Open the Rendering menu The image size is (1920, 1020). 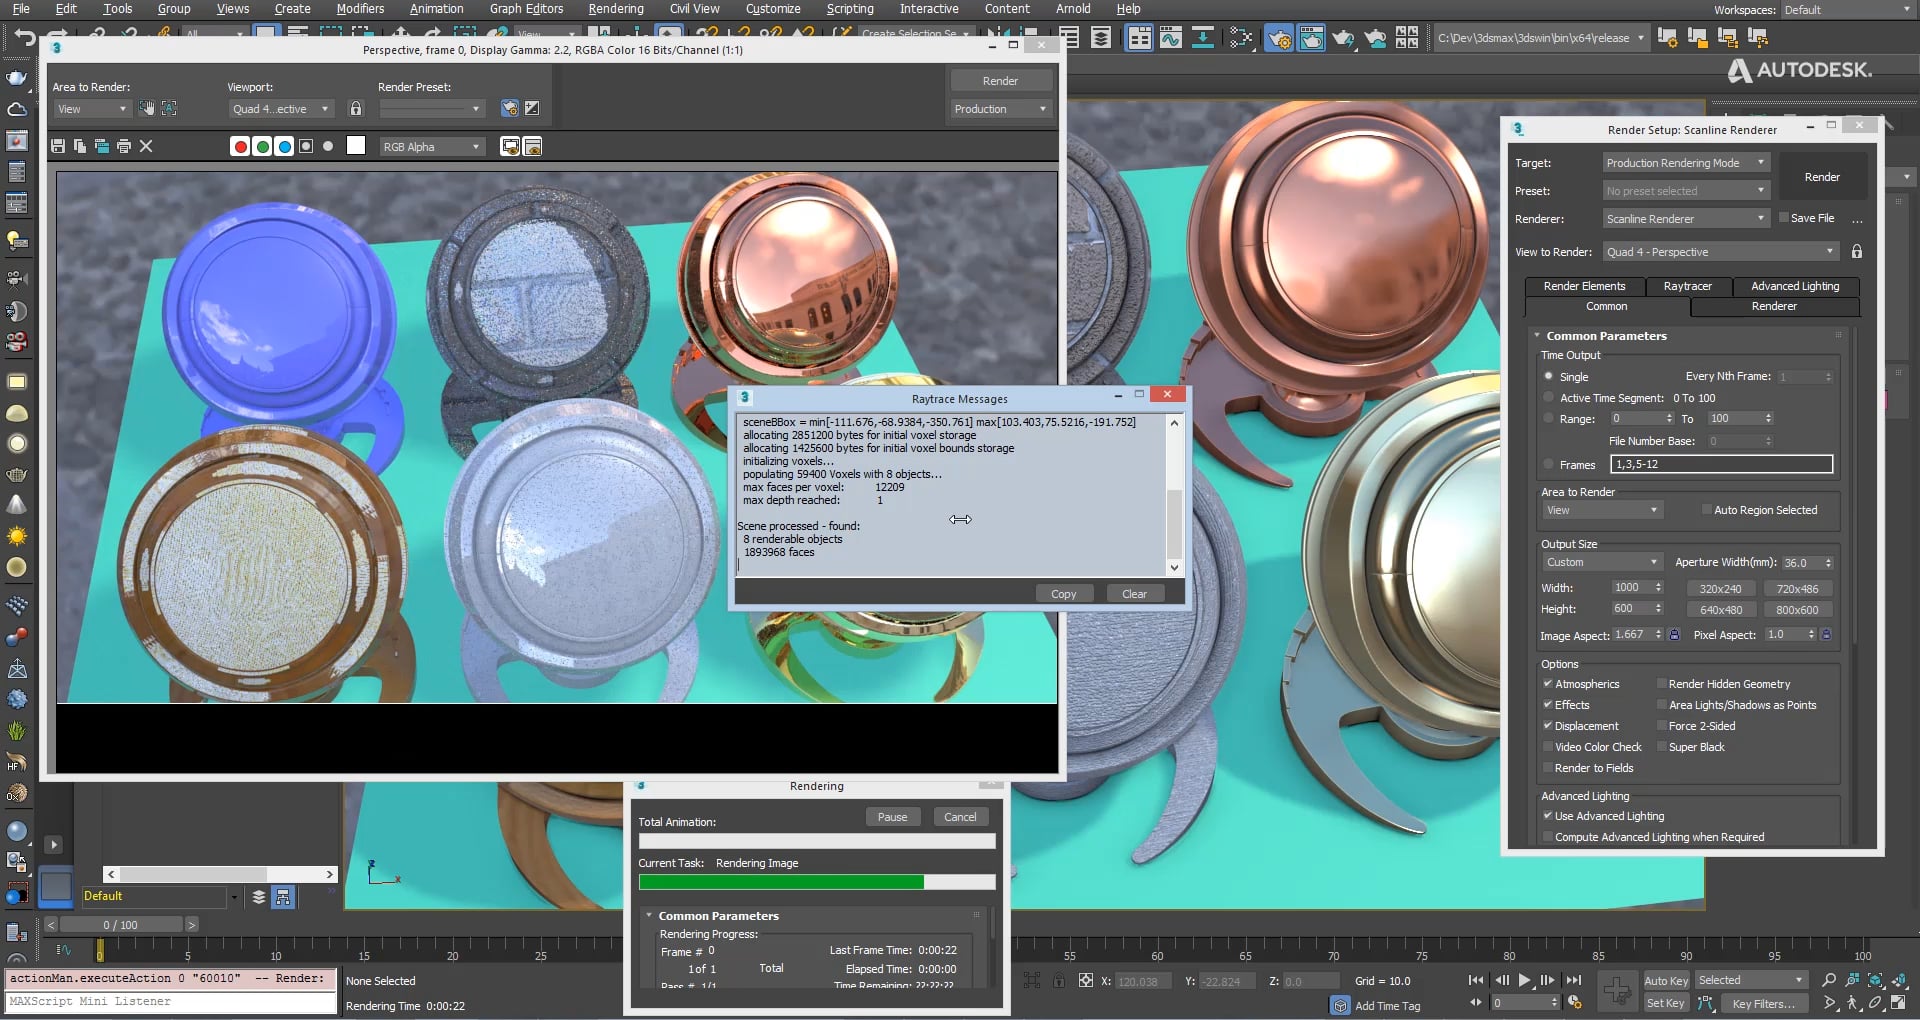[615, 9]
